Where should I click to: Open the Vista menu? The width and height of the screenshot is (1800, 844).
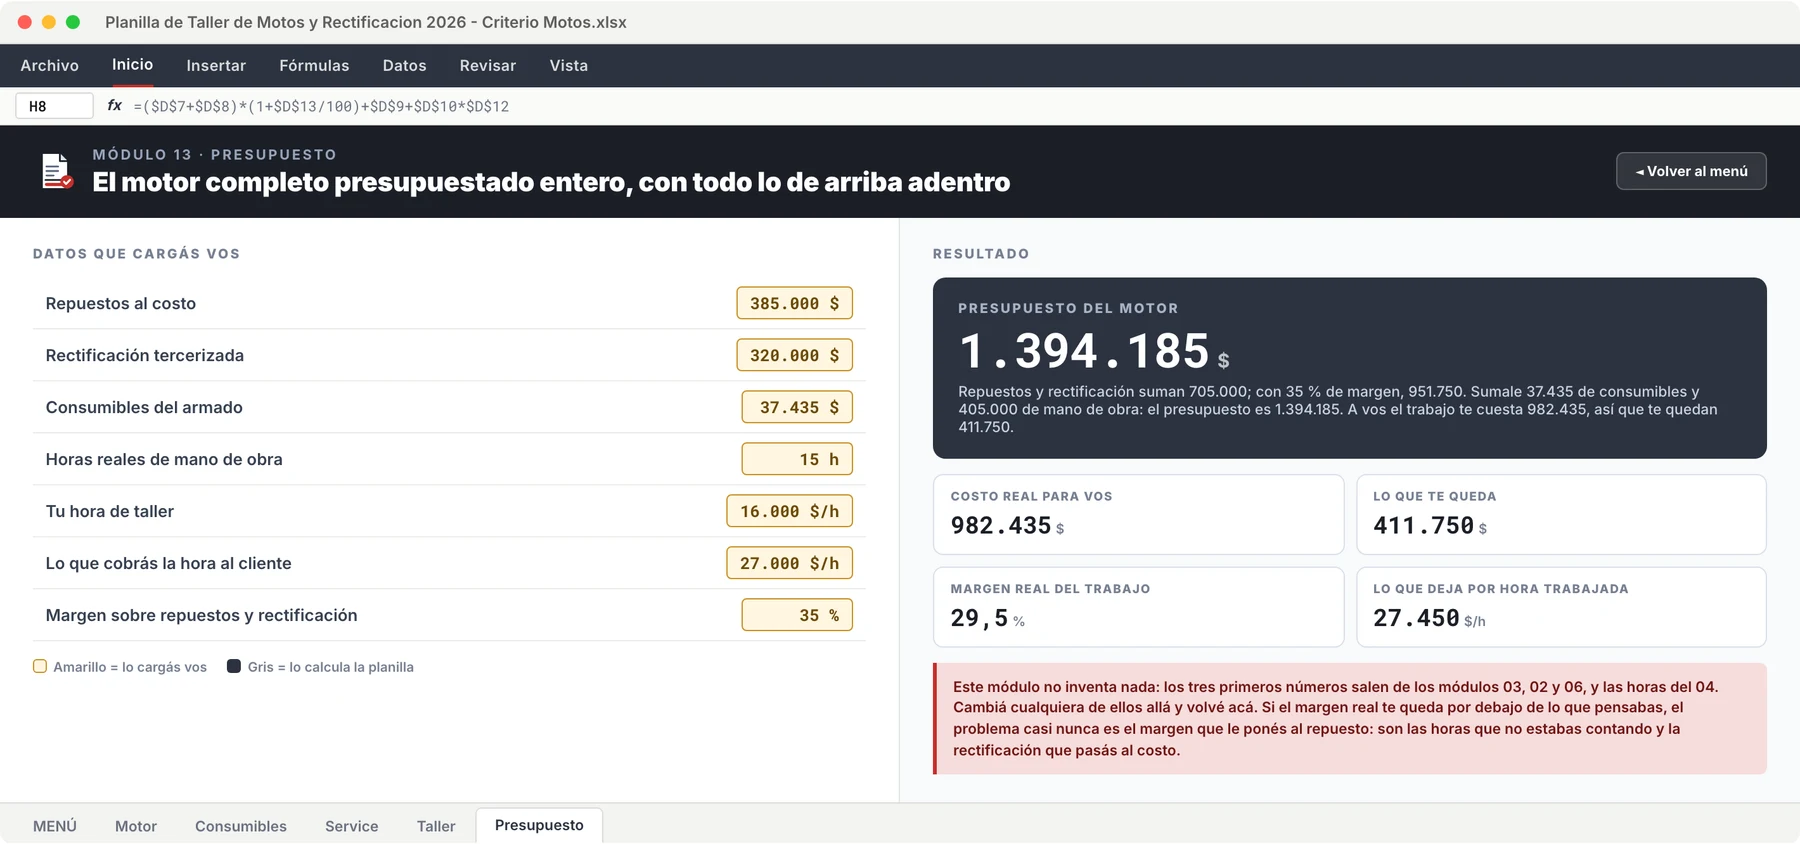tap(568, 65)
